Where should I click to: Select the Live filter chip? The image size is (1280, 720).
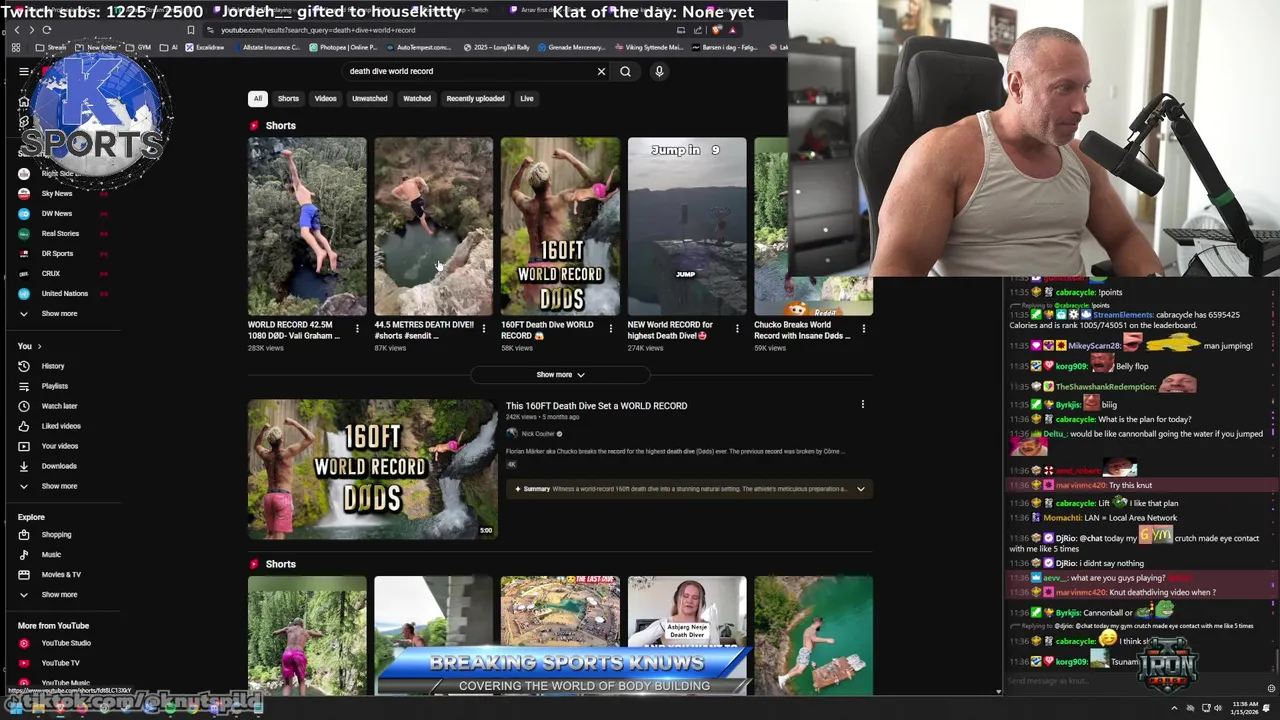(527, 98)
